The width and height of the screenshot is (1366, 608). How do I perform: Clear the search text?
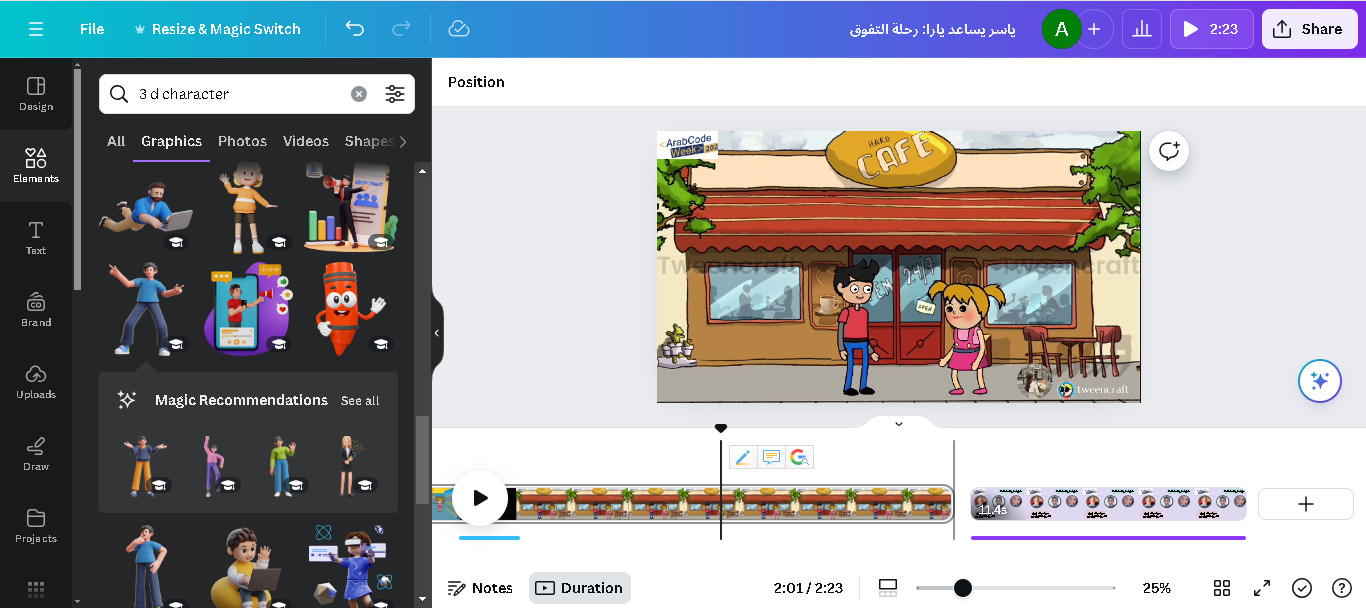pos(359,94)
